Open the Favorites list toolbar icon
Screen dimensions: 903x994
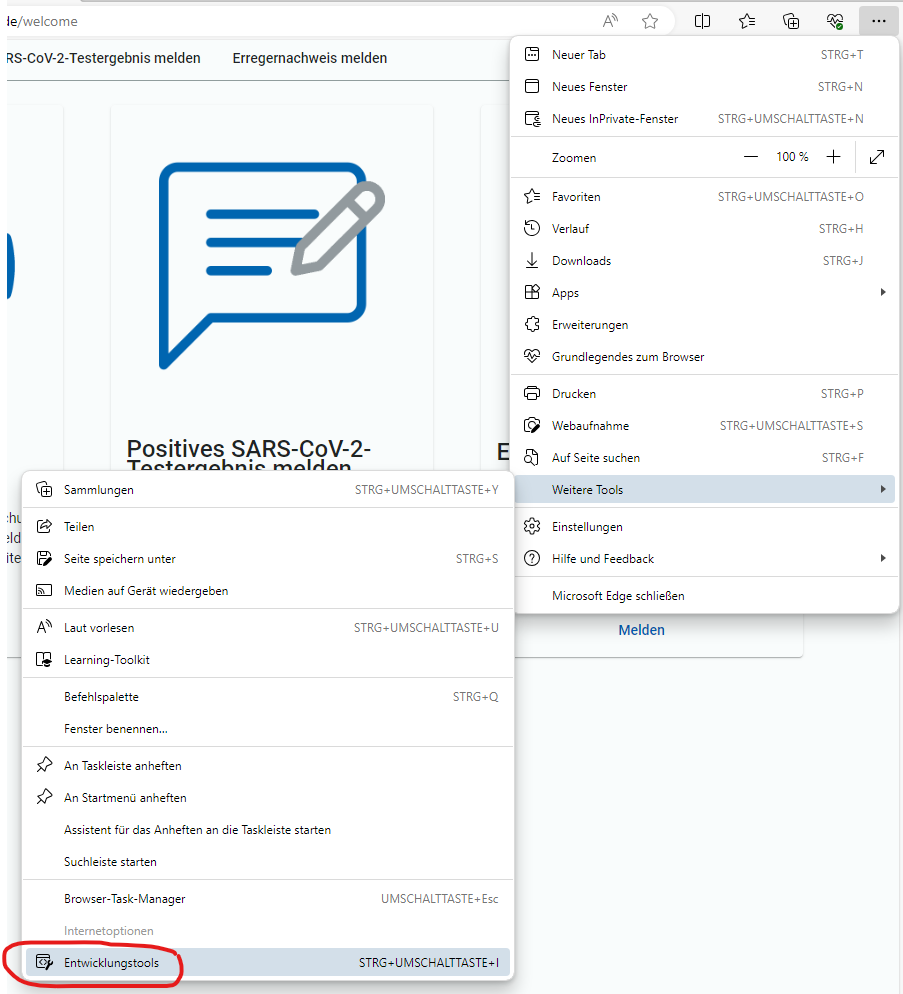point(747,21)
